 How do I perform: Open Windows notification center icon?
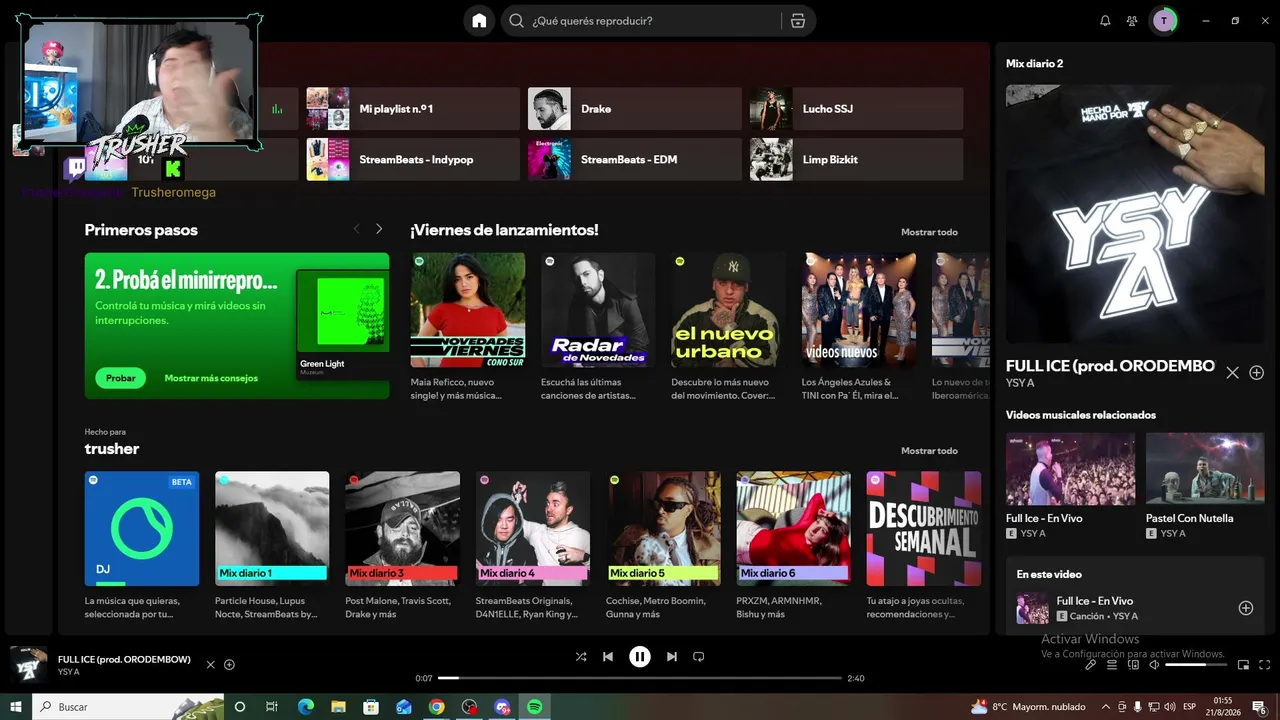[x=1259, y=707]
